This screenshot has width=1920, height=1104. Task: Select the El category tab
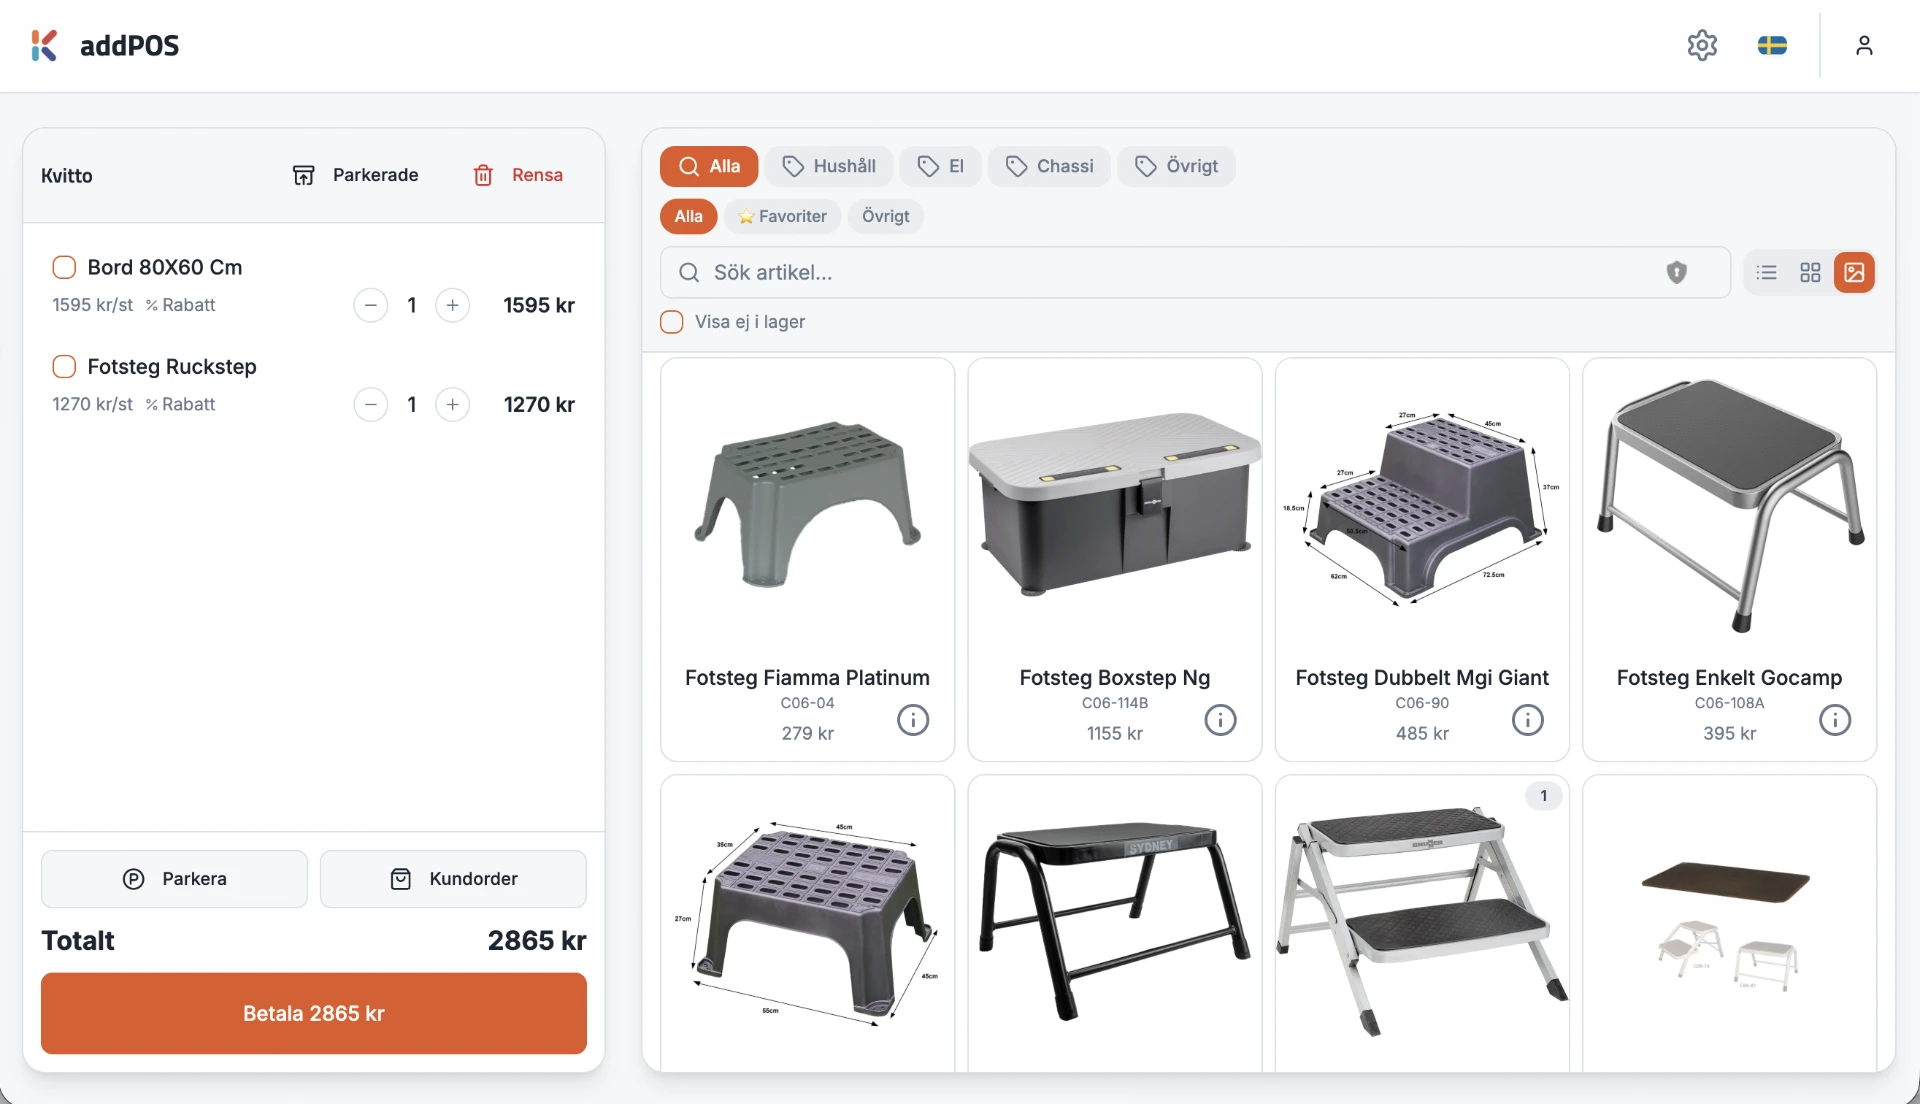(x=941, y=166)
